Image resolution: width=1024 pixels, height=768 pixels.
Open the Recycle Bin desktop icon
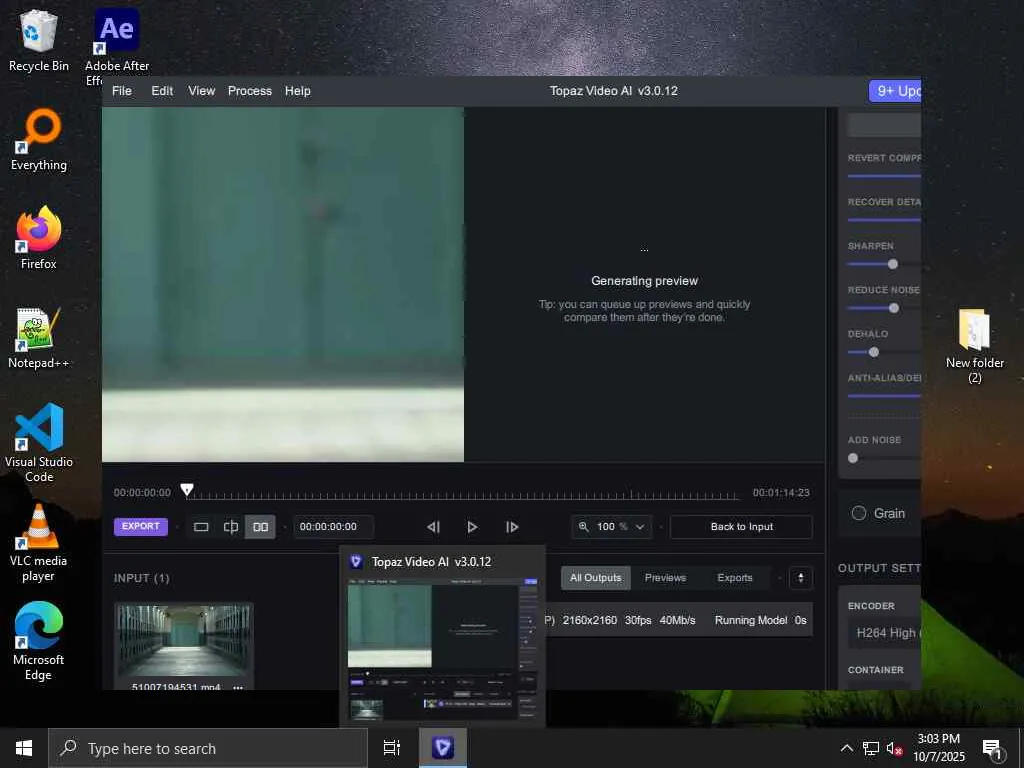(39, 40)
